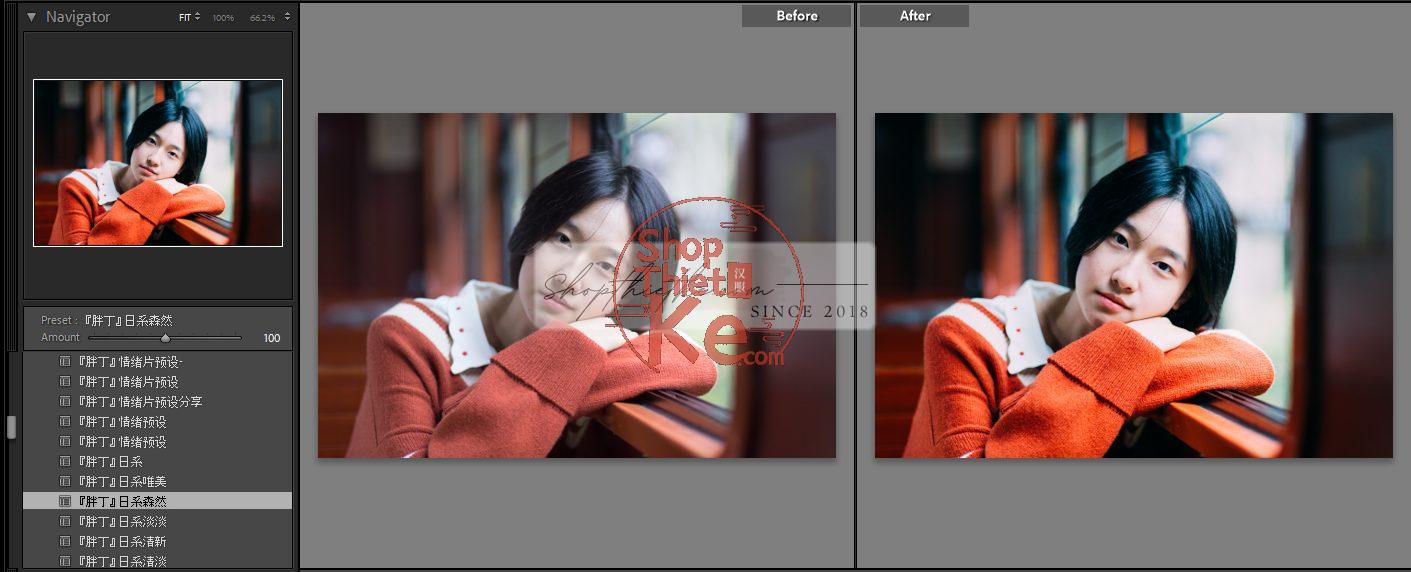1411x572 pixels.
Task: Set Navigator zoom to 100%
Action: coord(222,18)
